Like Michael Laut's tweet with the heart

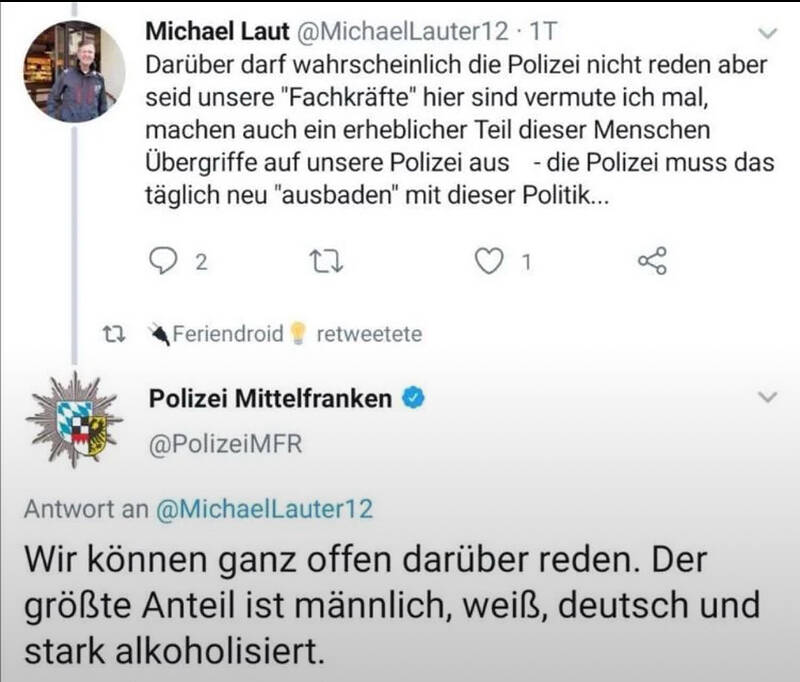pos(488,261)
